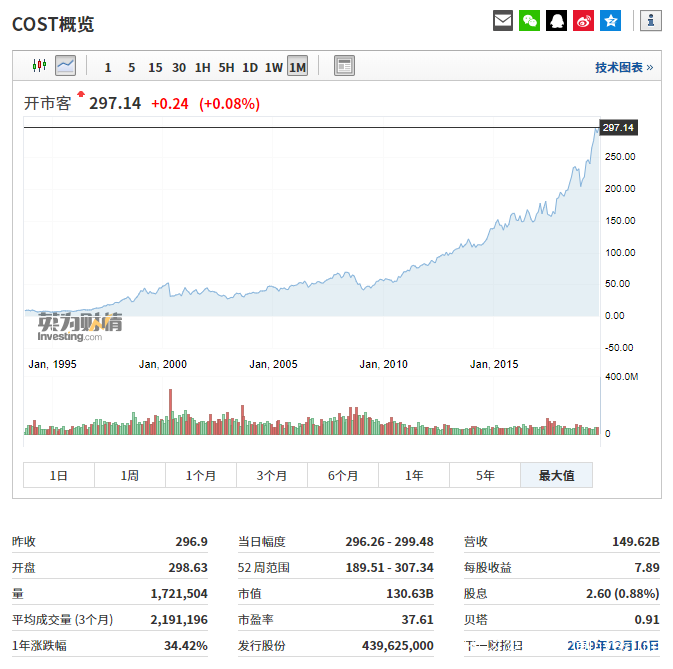673x669 pixels.
Task: Click the 297.14 price label on the axis
Action: [x=618, y=127]
